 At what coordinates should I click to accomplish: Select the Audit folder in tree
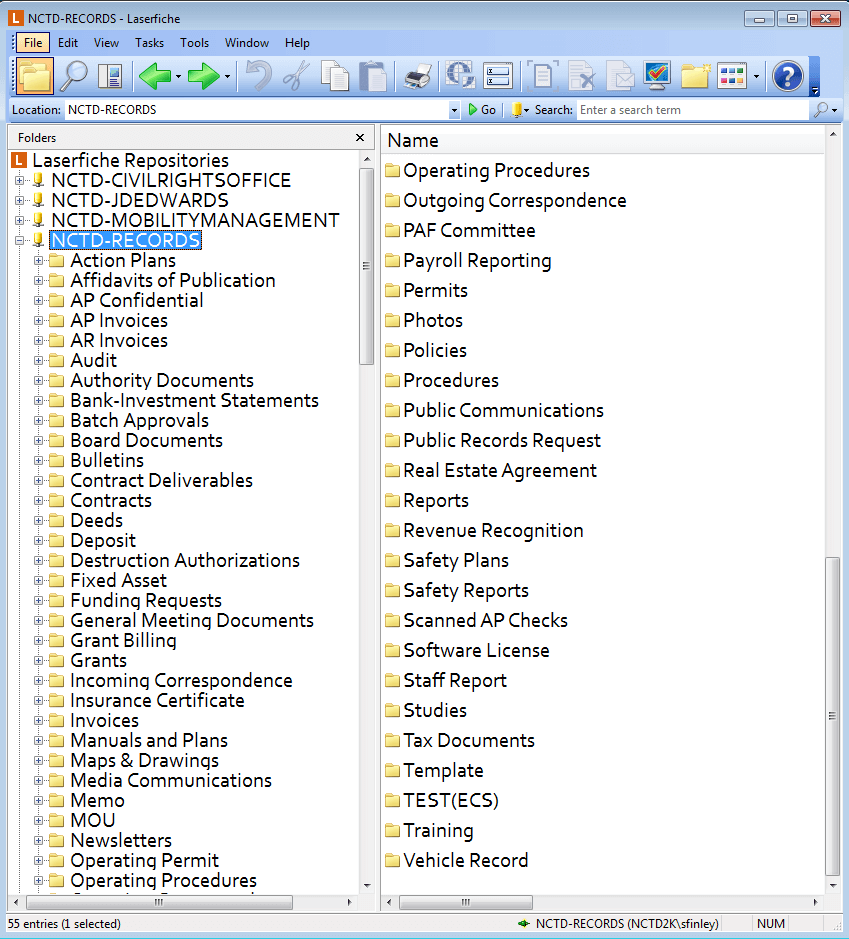[93, 361]
